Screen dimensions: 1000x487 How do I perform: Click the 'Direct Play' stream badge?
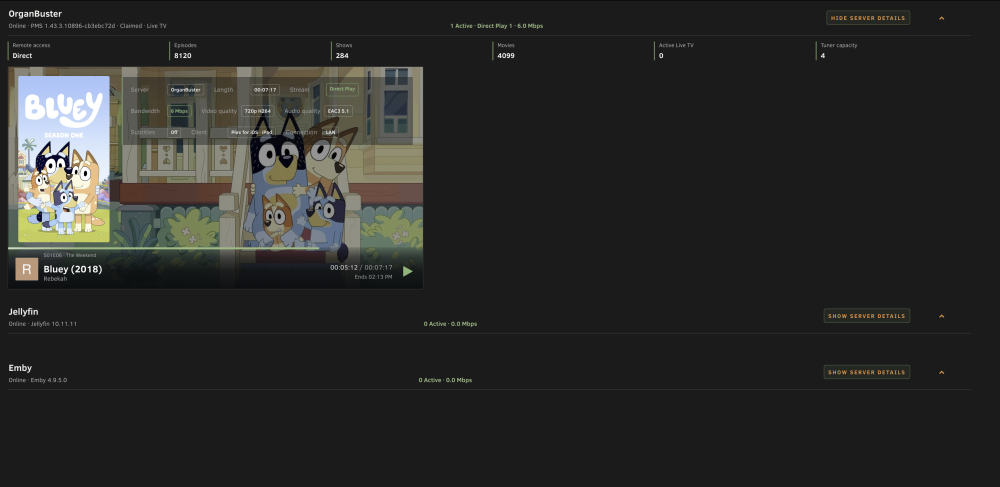coord(342,90)
